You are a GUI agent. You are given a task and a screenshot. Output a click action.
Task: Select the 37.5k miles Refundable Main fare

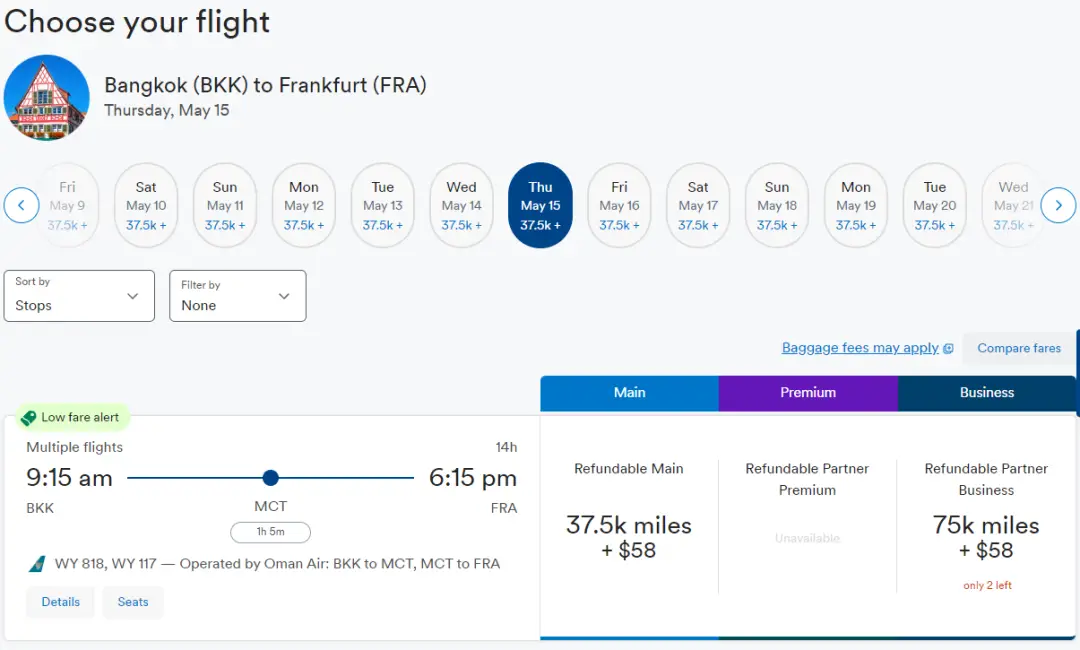pyautogui.click(x=629, y=535)
